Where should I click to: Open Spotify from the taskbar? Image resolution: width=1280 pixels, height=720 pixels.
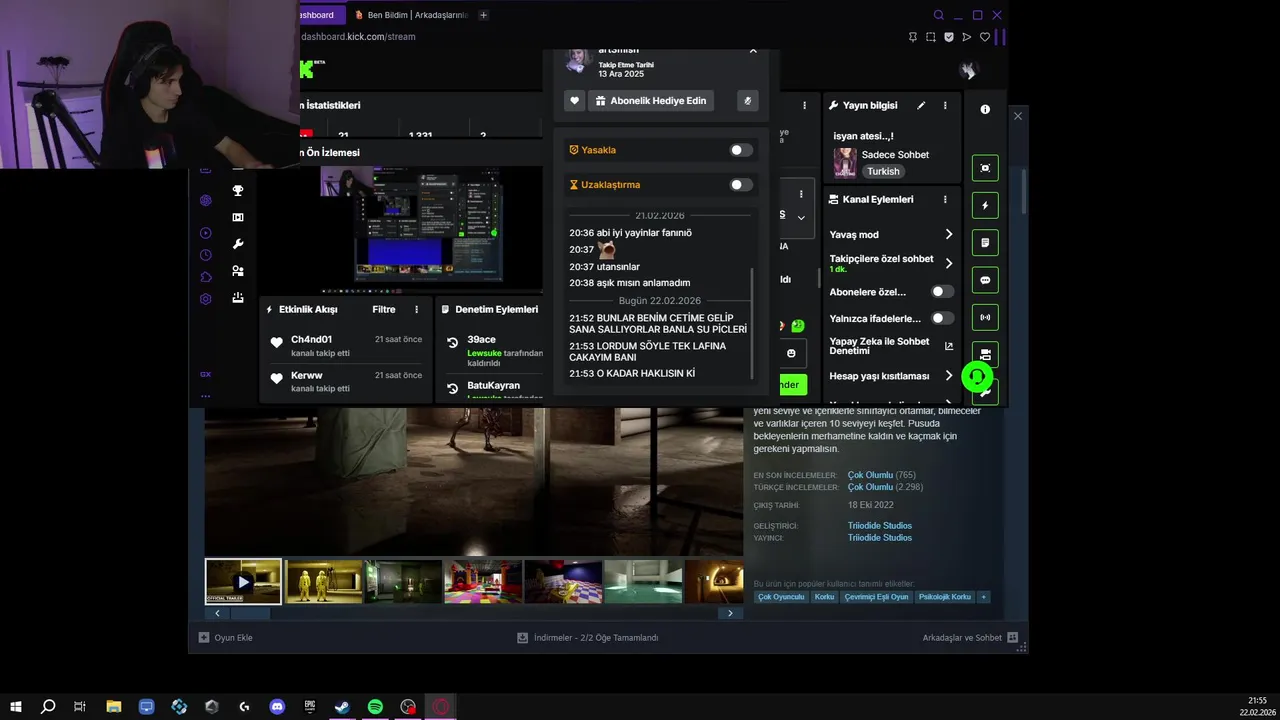click(x=375, y=707)
